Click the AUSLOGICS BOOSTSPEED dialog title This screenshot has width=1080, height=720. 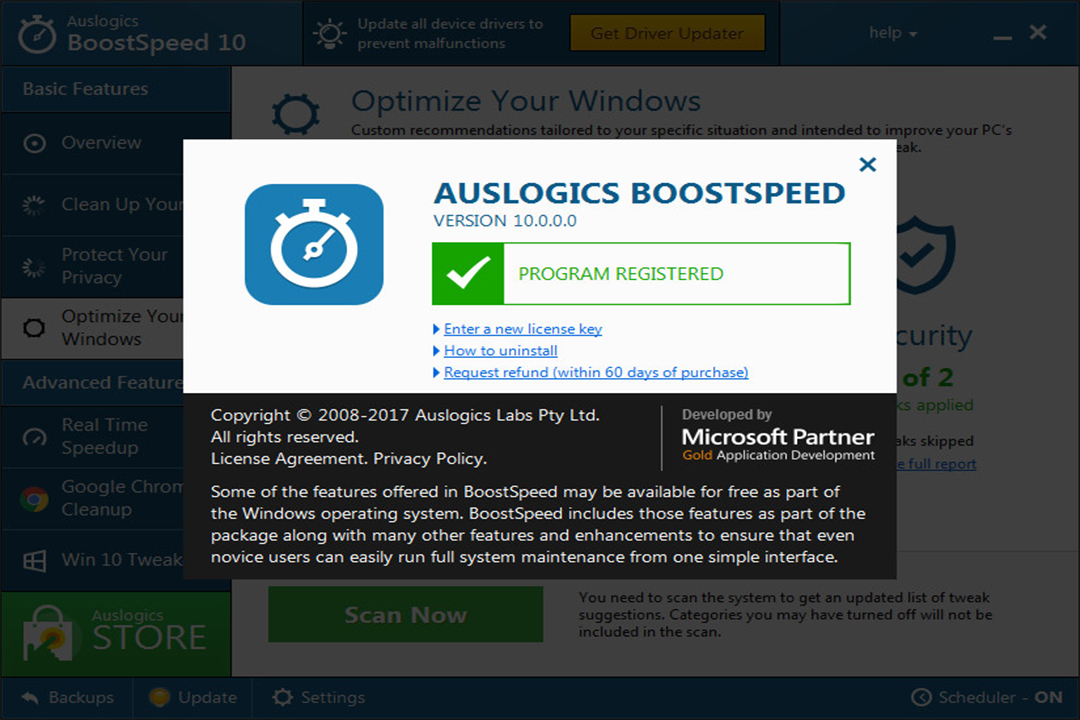point(638,193)
